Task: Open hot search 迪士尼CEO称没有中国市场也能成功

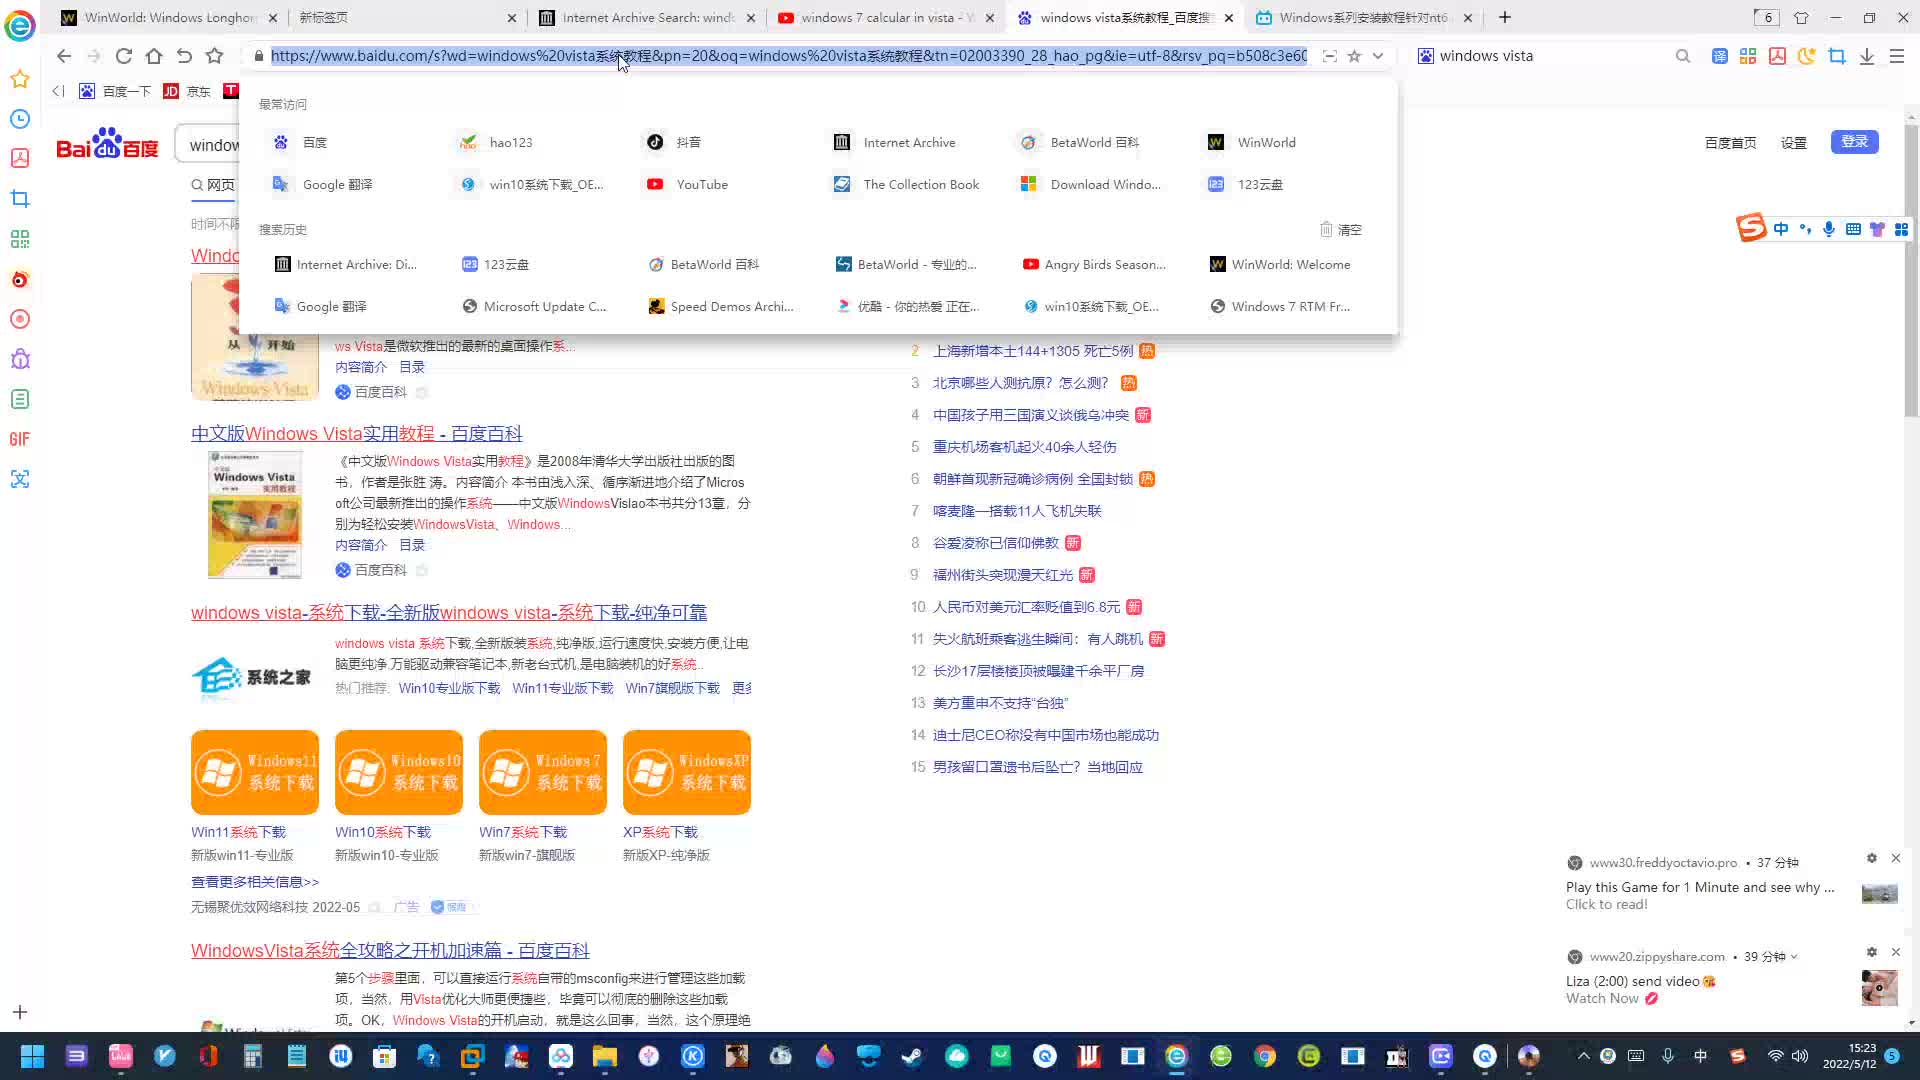Action: click(1046, 735)
